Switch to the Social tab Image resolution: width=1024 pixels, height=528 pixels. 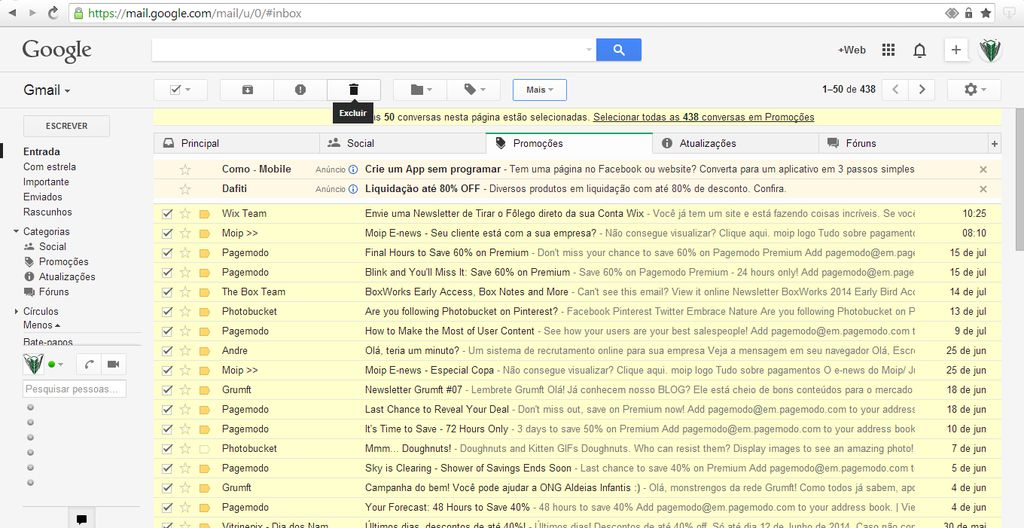[x=402, y=143]
